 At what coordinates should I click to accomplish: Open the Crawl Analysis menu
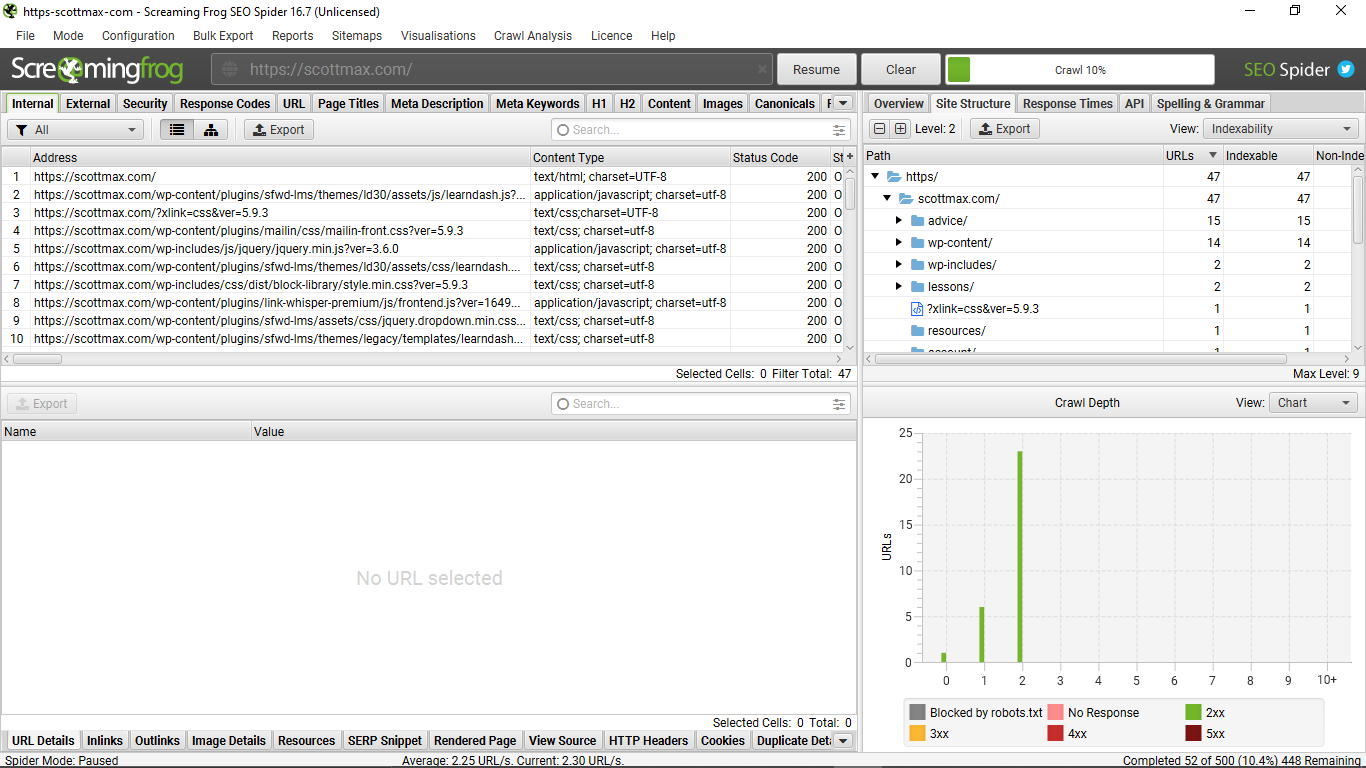point(533,36)
